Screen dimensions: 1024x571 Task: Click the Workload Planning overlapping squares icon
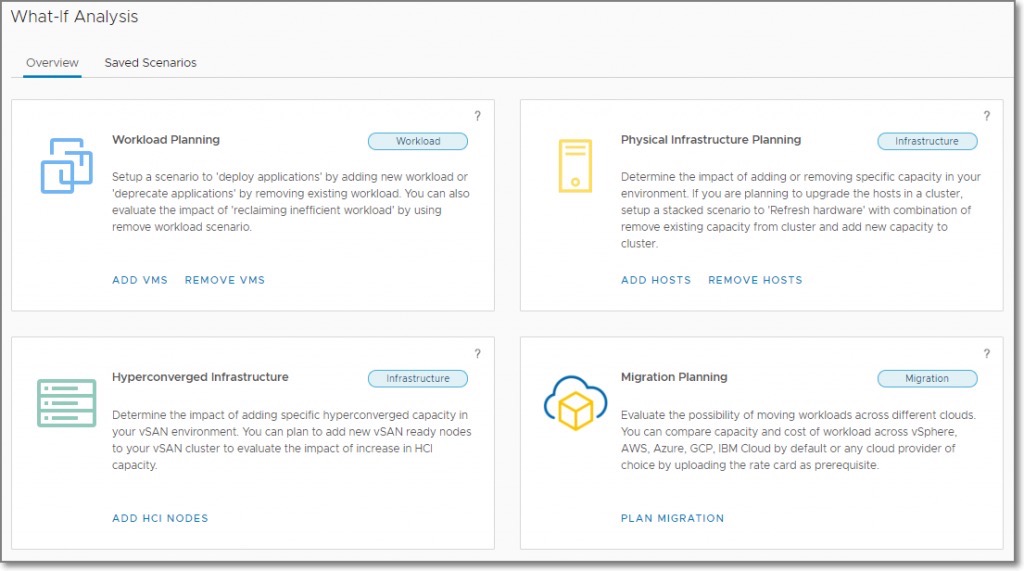66,166
